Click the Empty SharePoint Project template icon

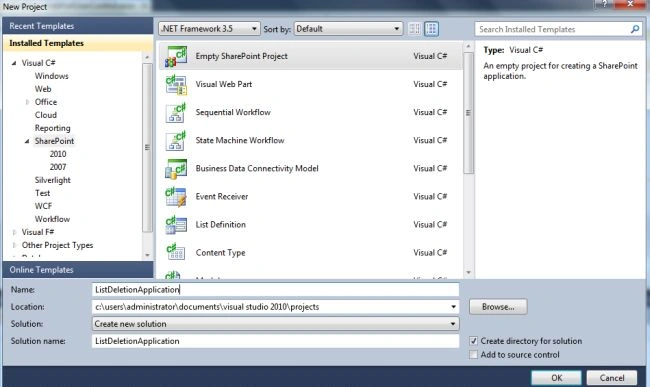(x=176, y=56)
